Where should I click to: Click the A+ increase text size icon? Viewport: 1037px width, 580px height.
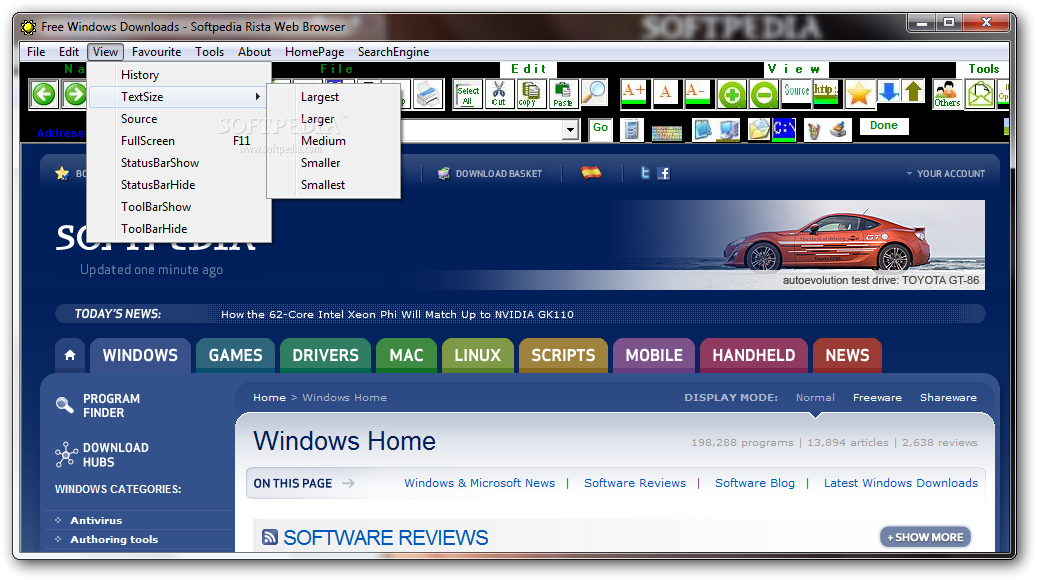[634, 93]
